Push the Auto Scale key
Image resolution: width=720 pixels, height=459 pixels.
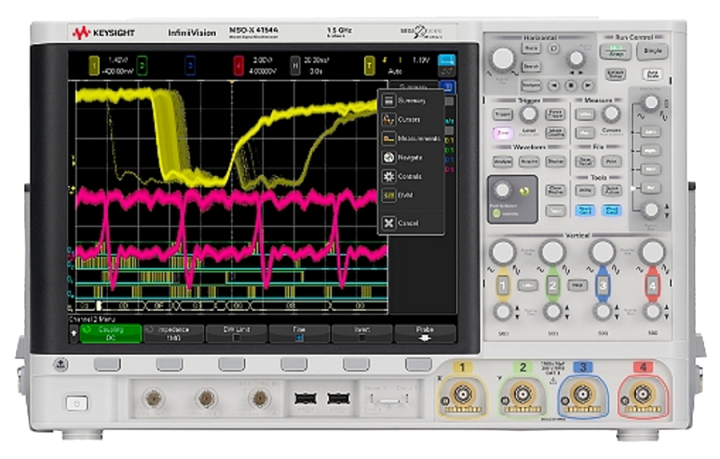[x=652, y=74]
